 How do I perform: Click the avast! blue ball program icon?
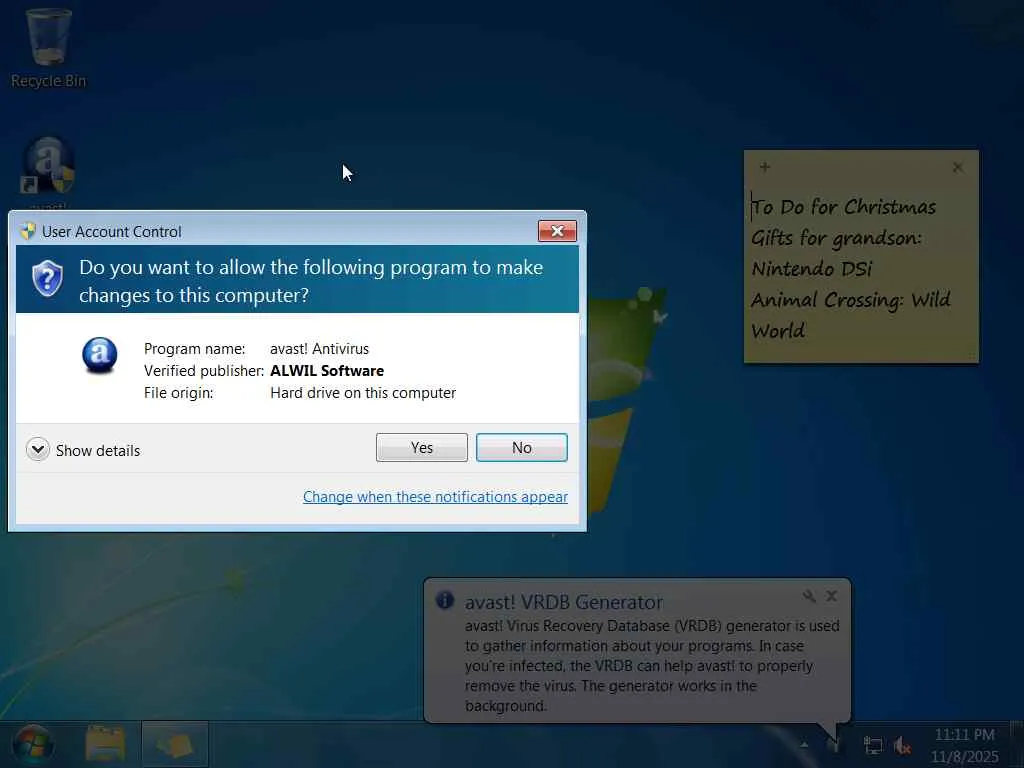[x=100, y=355]
